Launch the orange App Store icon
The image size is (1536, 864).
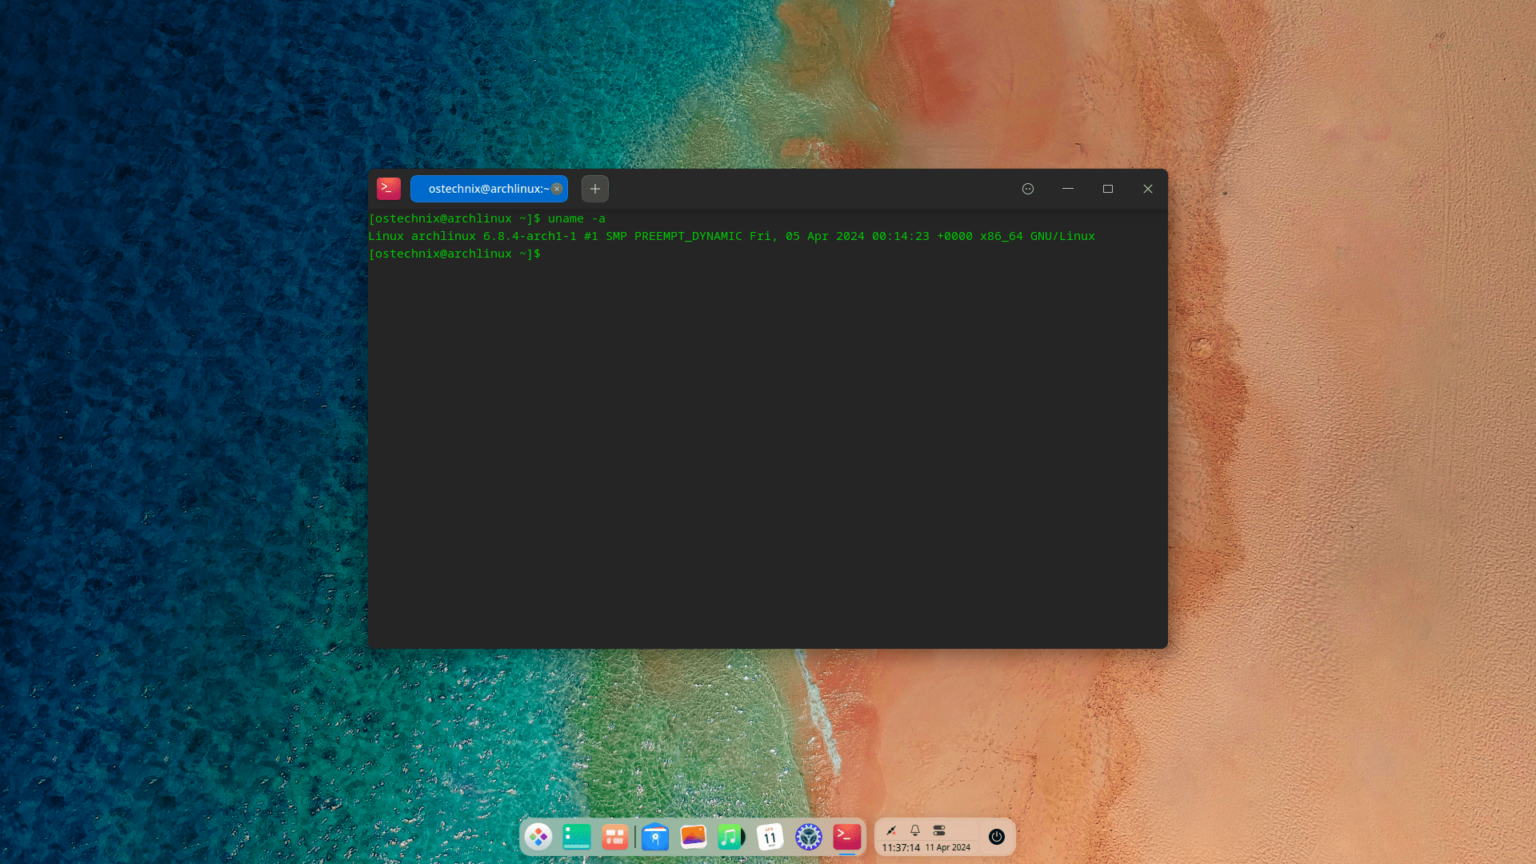coord(614,837)
